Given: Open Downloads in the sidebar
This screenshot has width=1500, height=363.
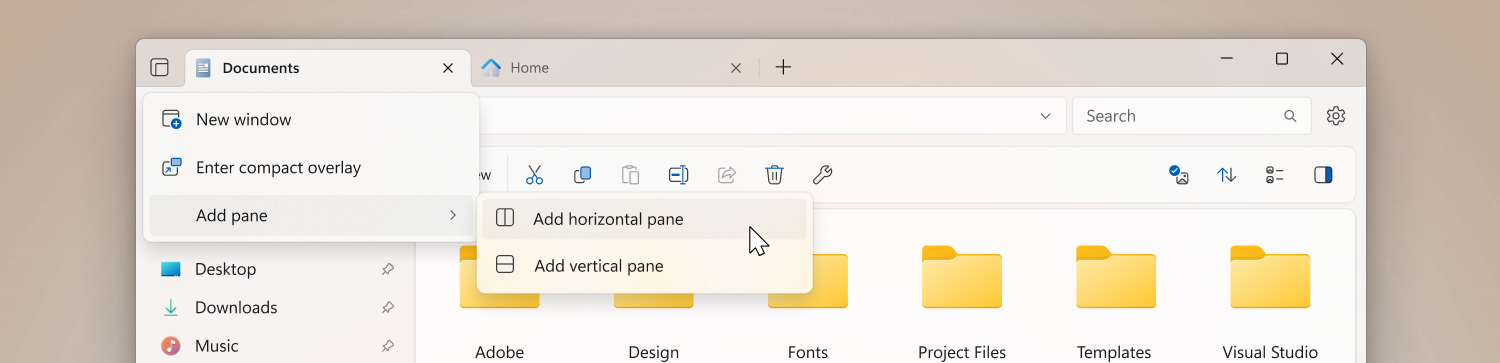Looking at the screenshot, I should (236, 308).
